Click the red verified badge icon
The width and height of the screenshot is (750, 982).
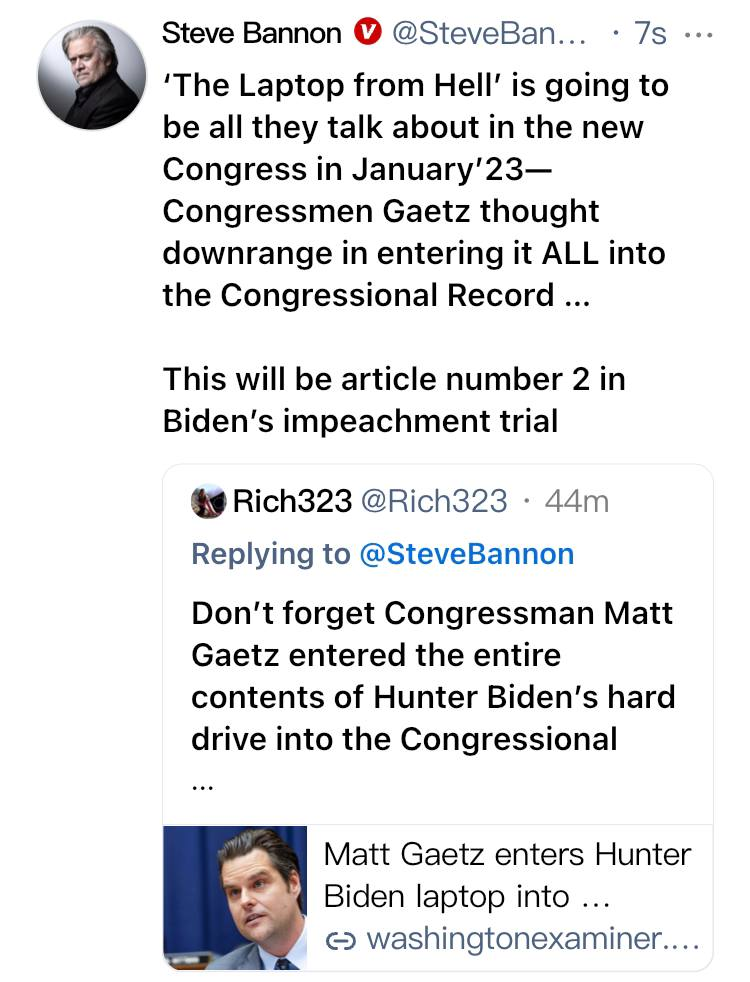pos(367,34)
